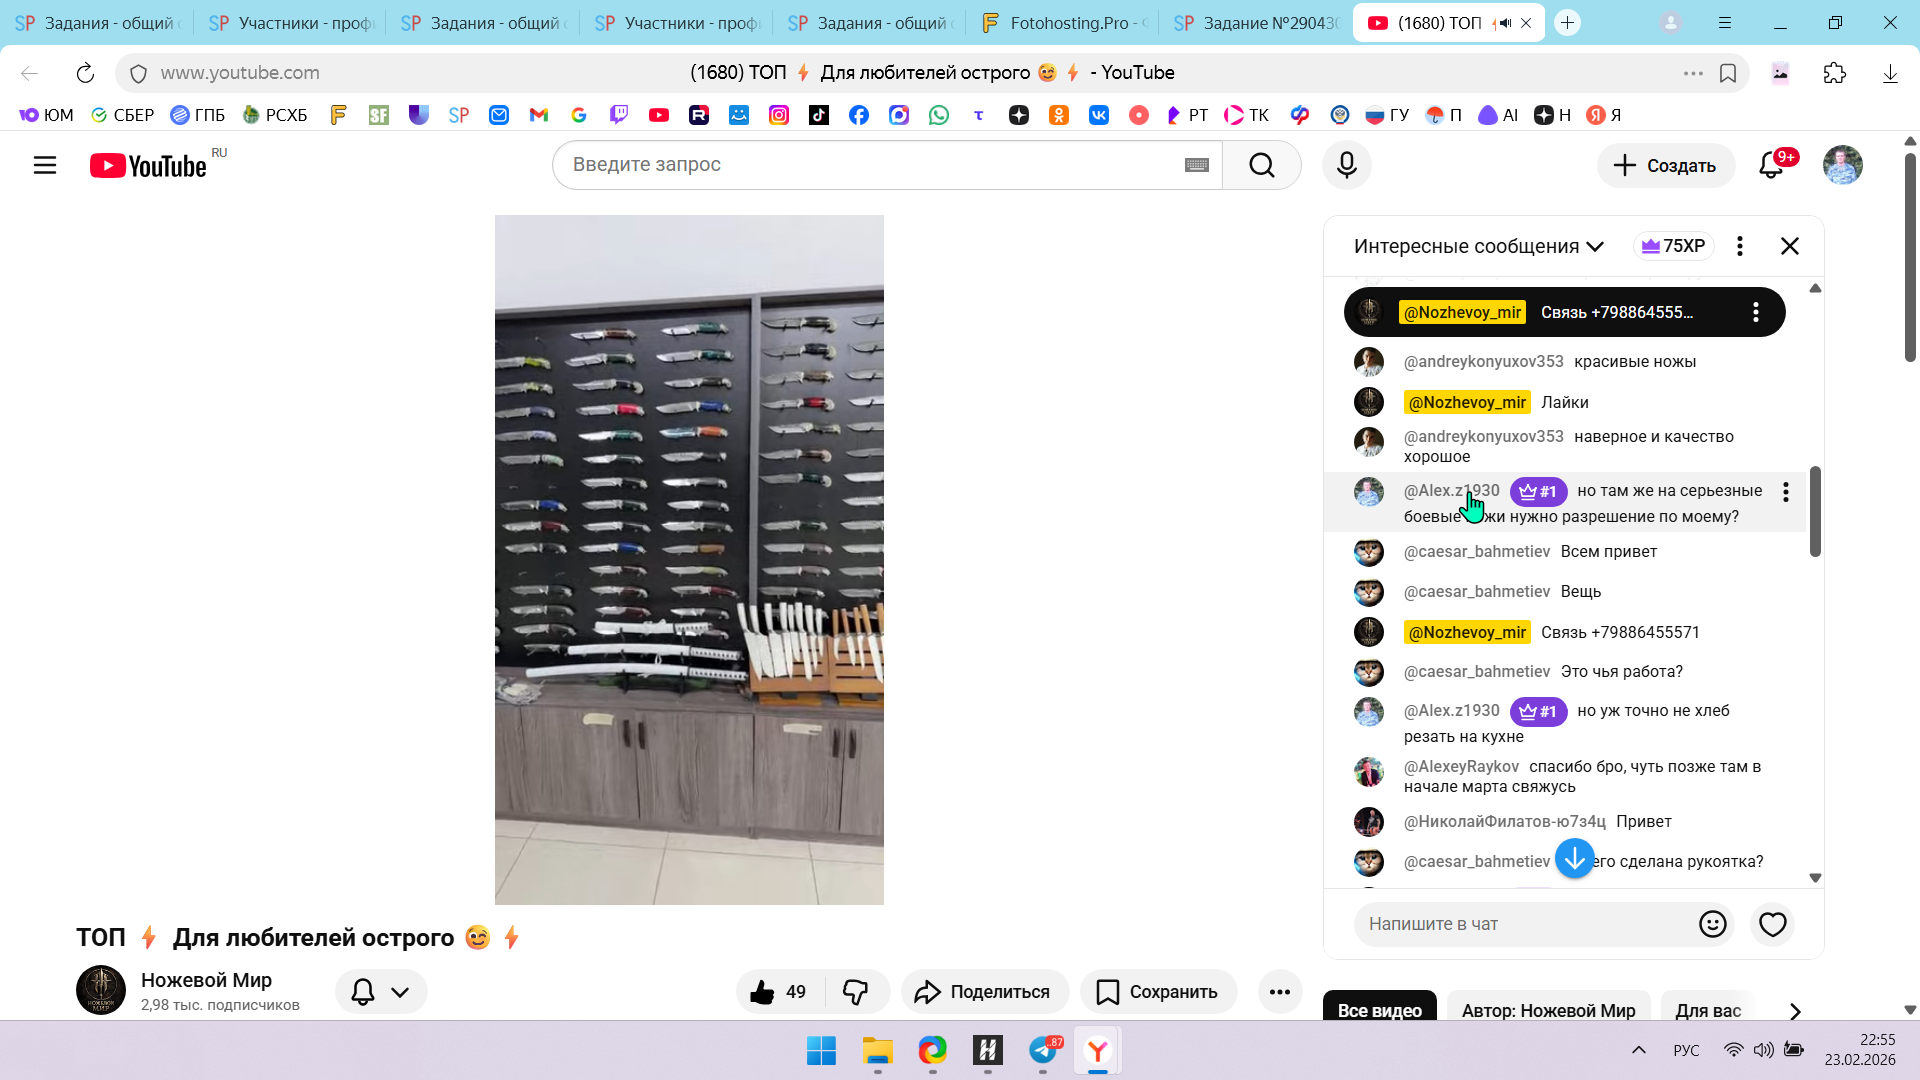Open the Ножевой Мир channel link
Image resolution: width=1920 pixels, height=1080 pixels.
tap(206, 980)
